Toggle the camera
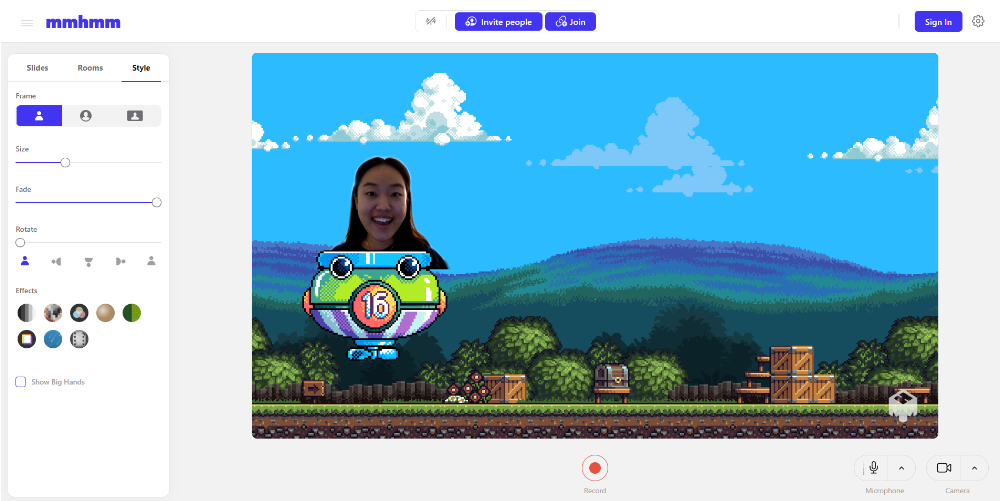 pos(944,468)
